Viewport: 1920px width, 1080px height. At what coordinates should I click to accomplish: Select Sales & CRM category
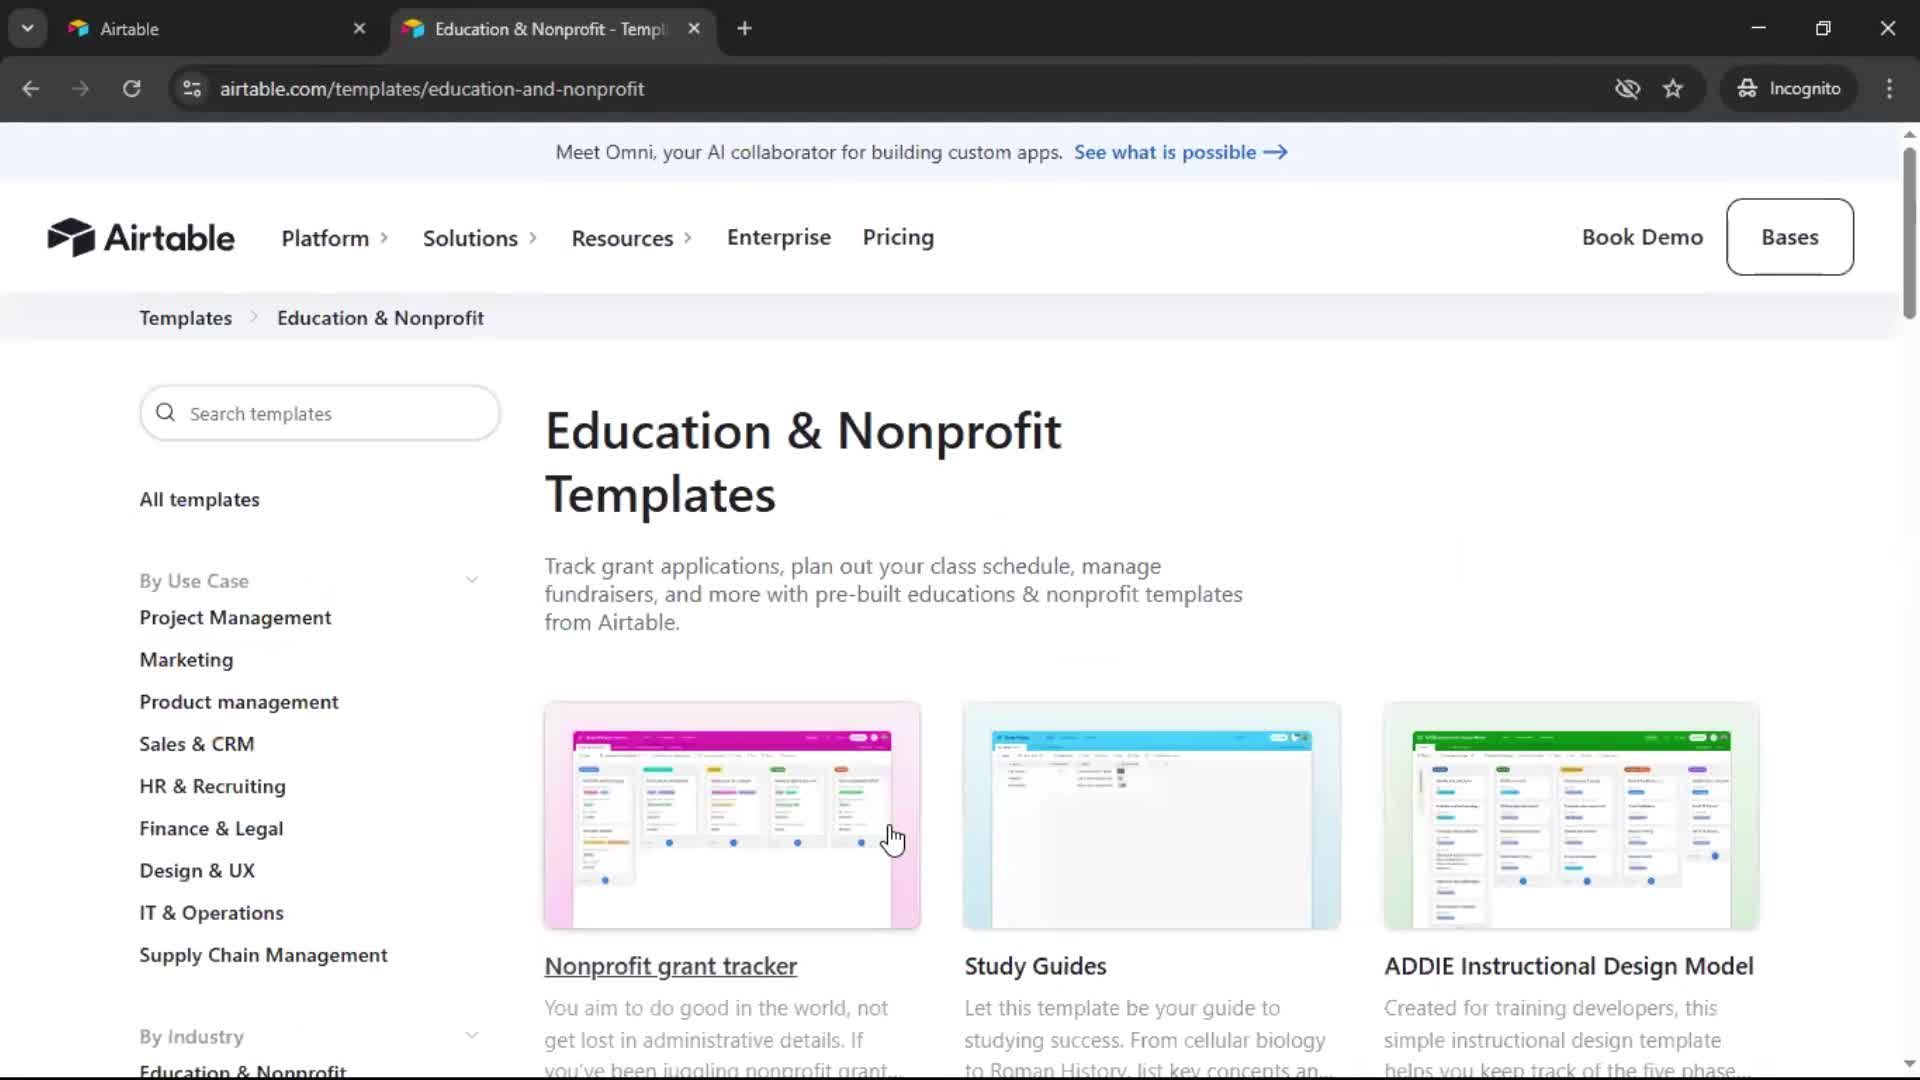(197, 744)
